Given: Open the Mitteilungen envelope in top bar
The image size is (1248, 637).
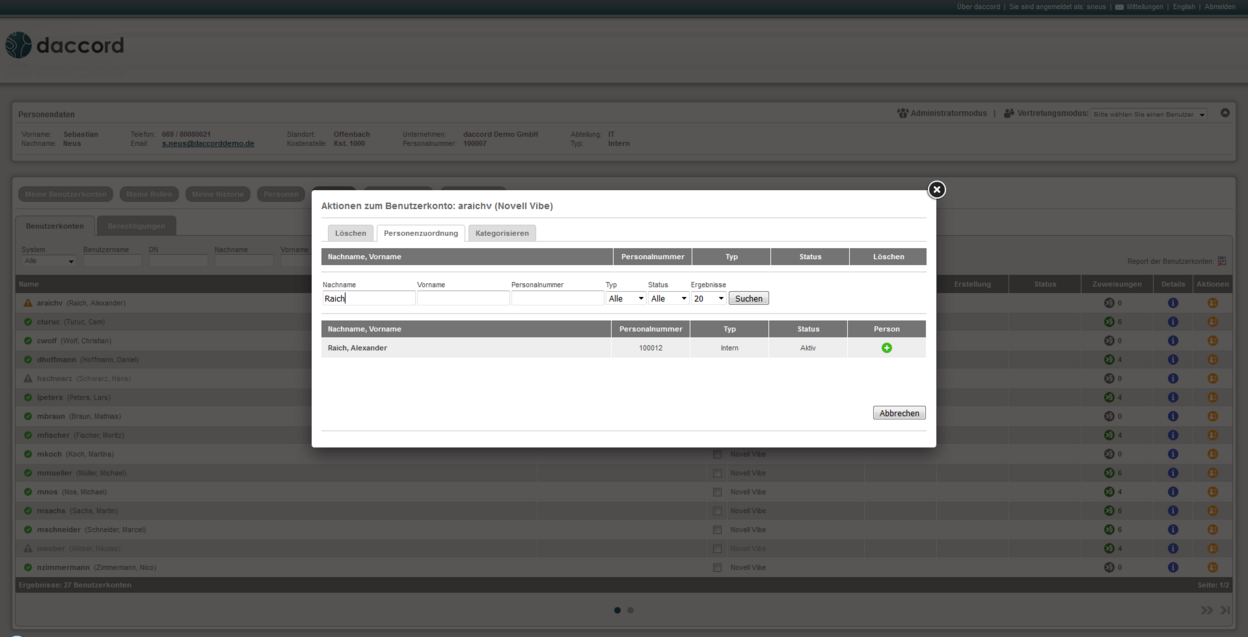Looking at the screenshot, I should click(x=1118, y=7).
